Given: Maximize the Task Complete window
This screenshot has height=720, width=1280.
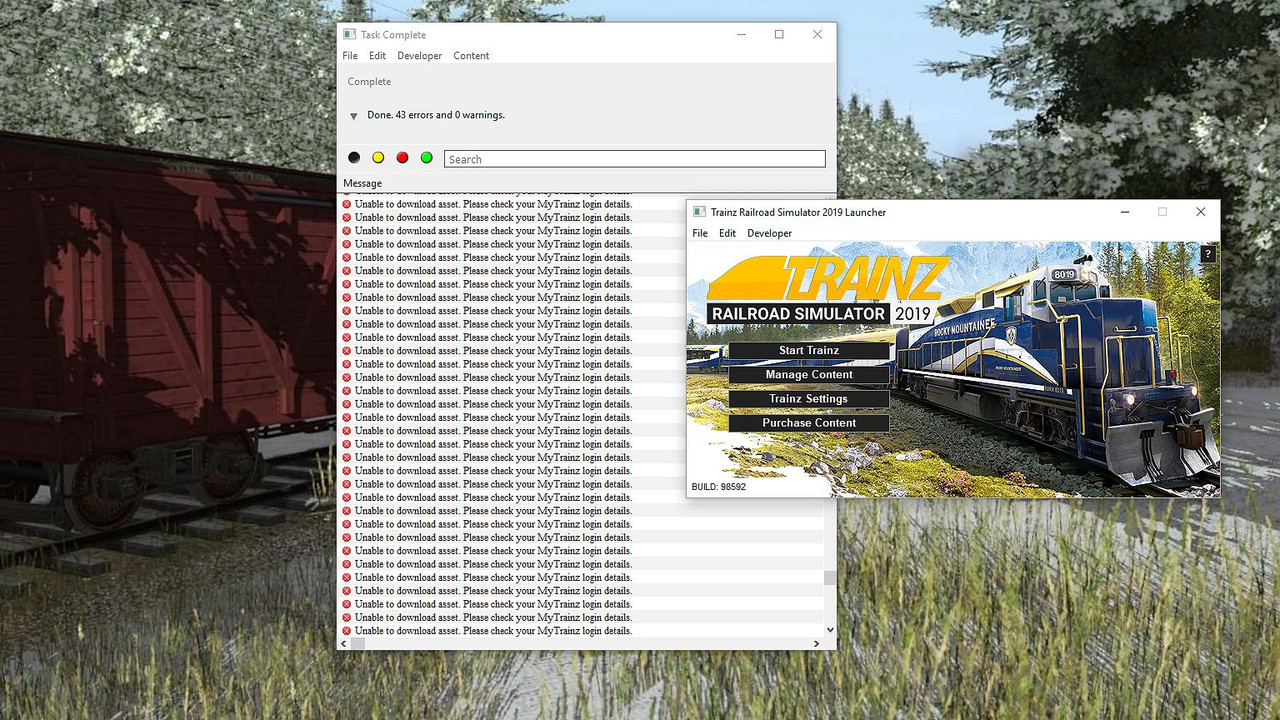Looking at the screenshot, I should 779,35.
